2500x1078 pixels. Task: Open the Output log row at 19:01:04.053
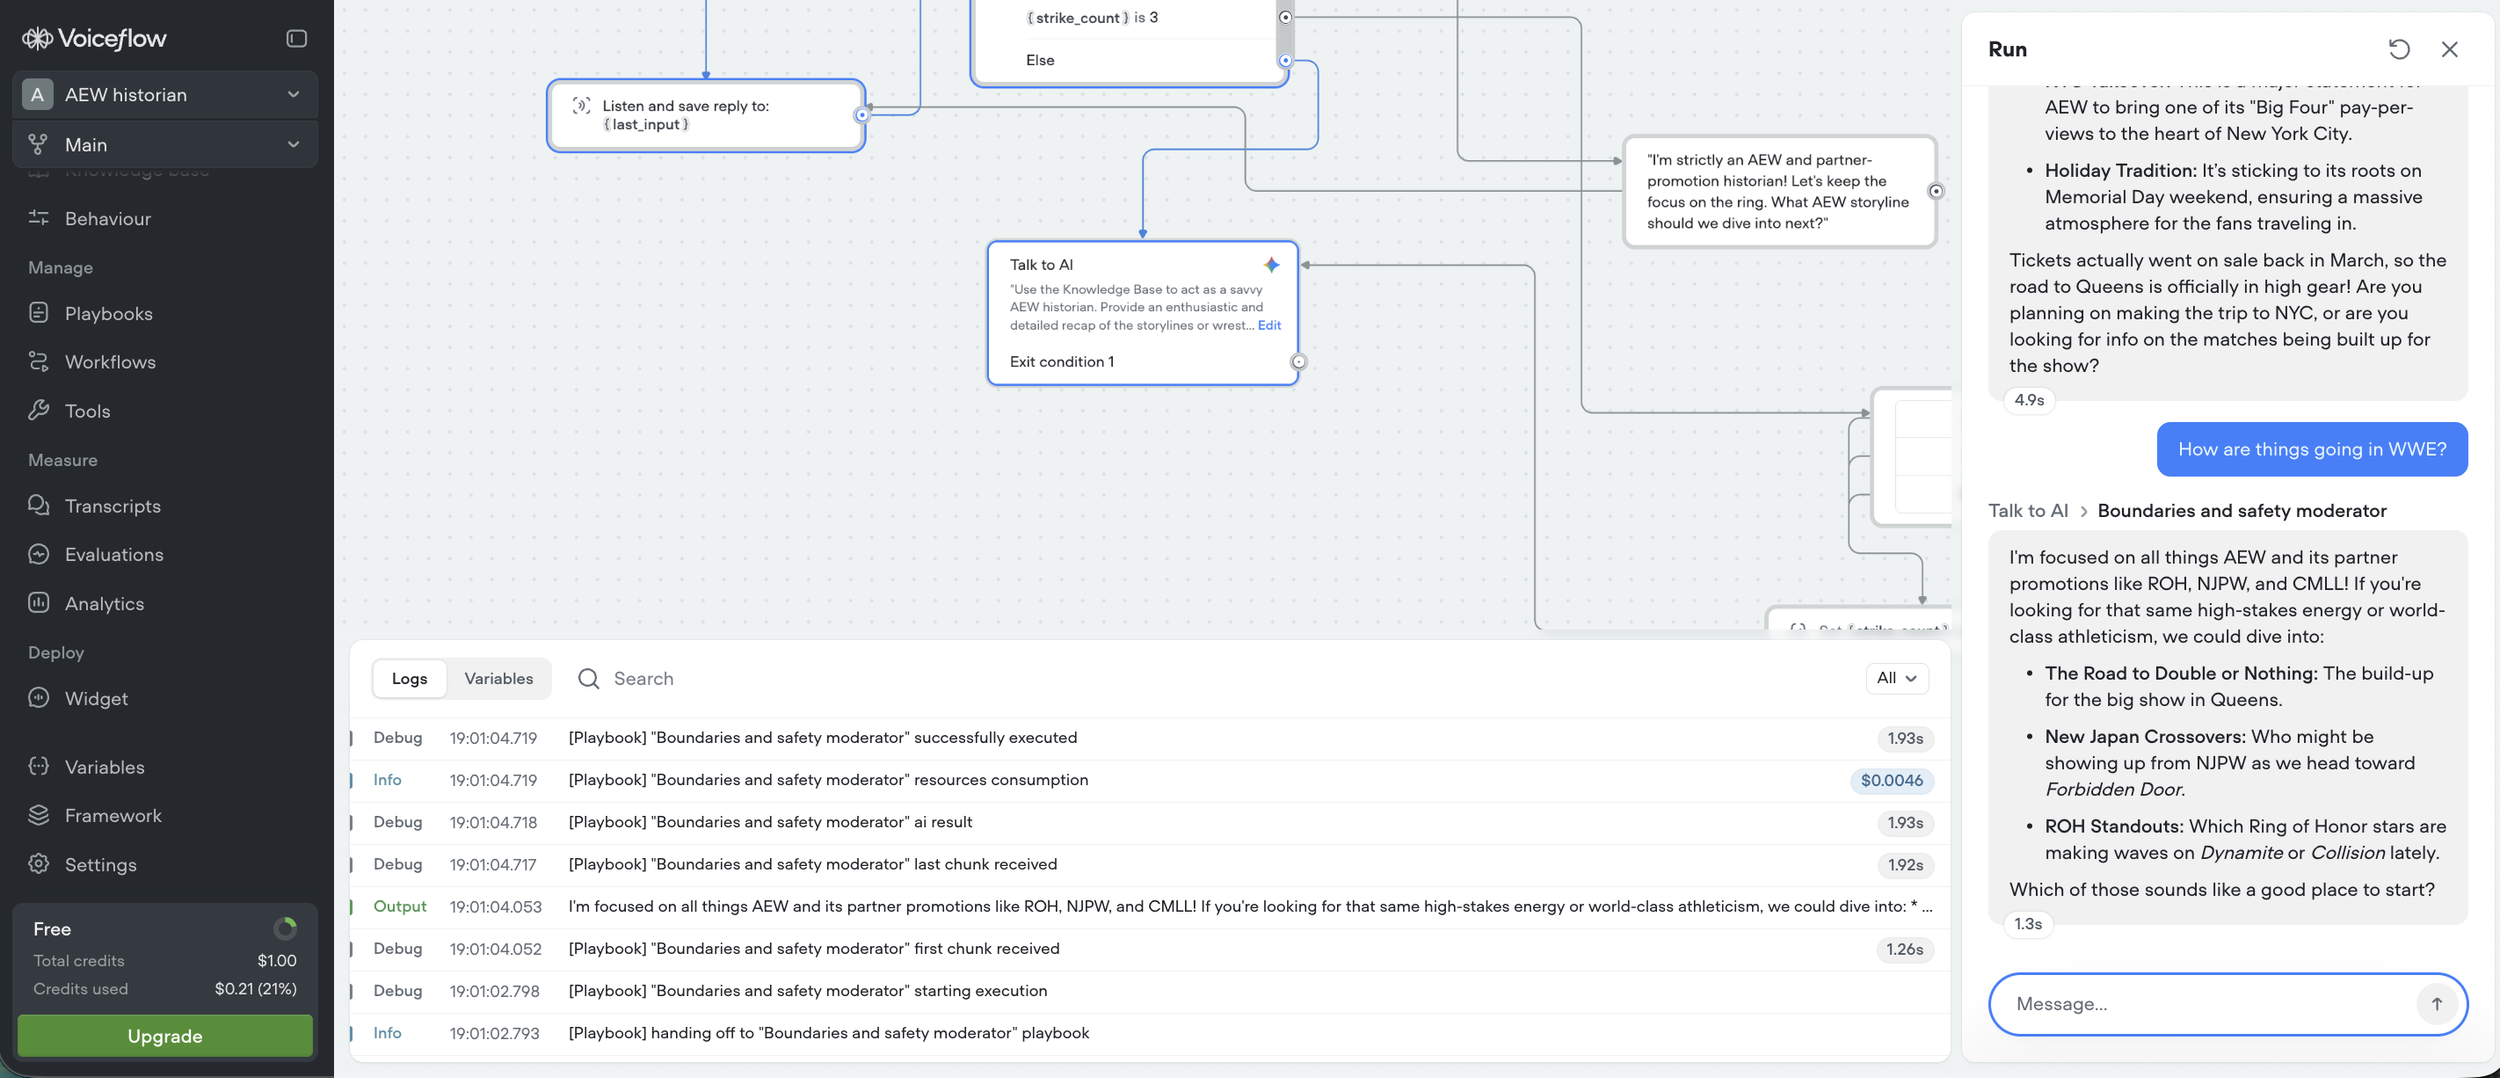(1150, 907)
